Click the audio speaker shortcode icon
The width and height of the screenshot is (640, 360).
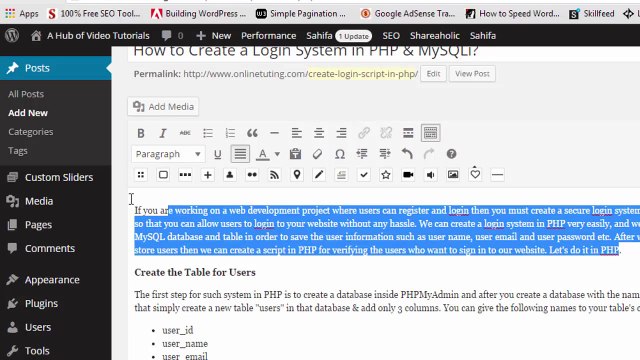(x=430, y=175)
